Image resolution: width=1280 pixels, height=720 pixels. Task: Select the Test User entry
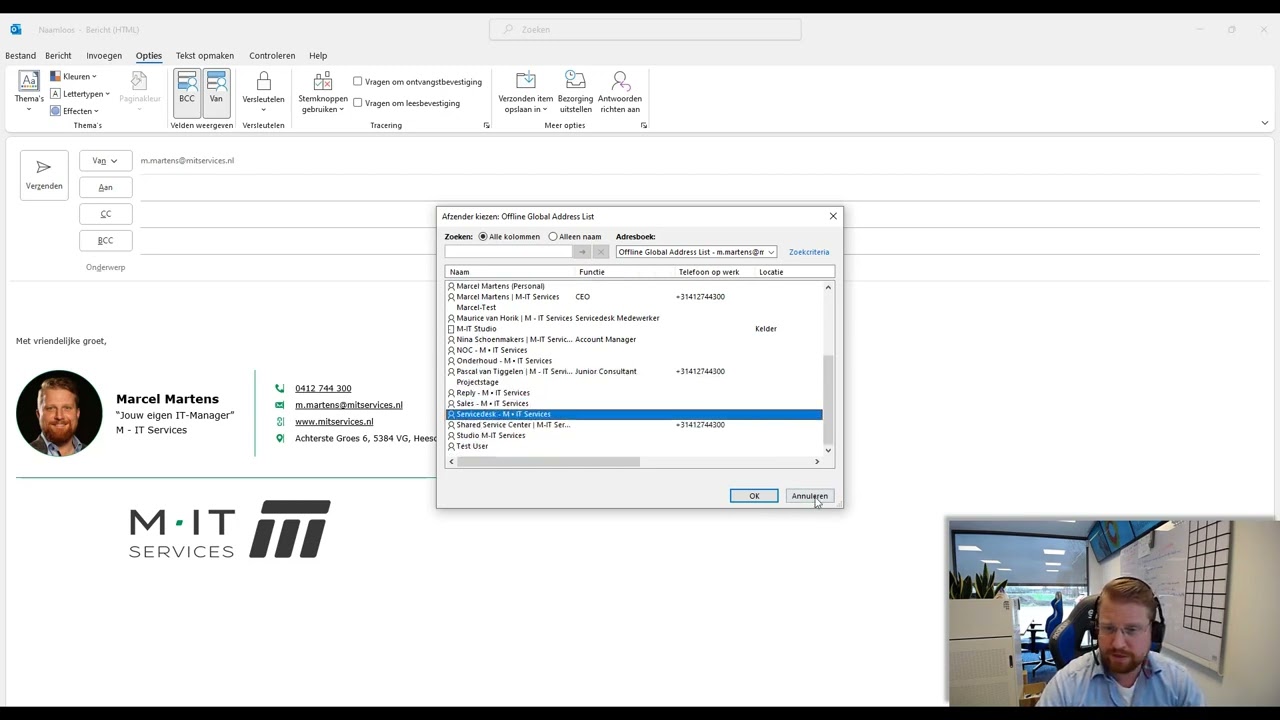point(634,446)
